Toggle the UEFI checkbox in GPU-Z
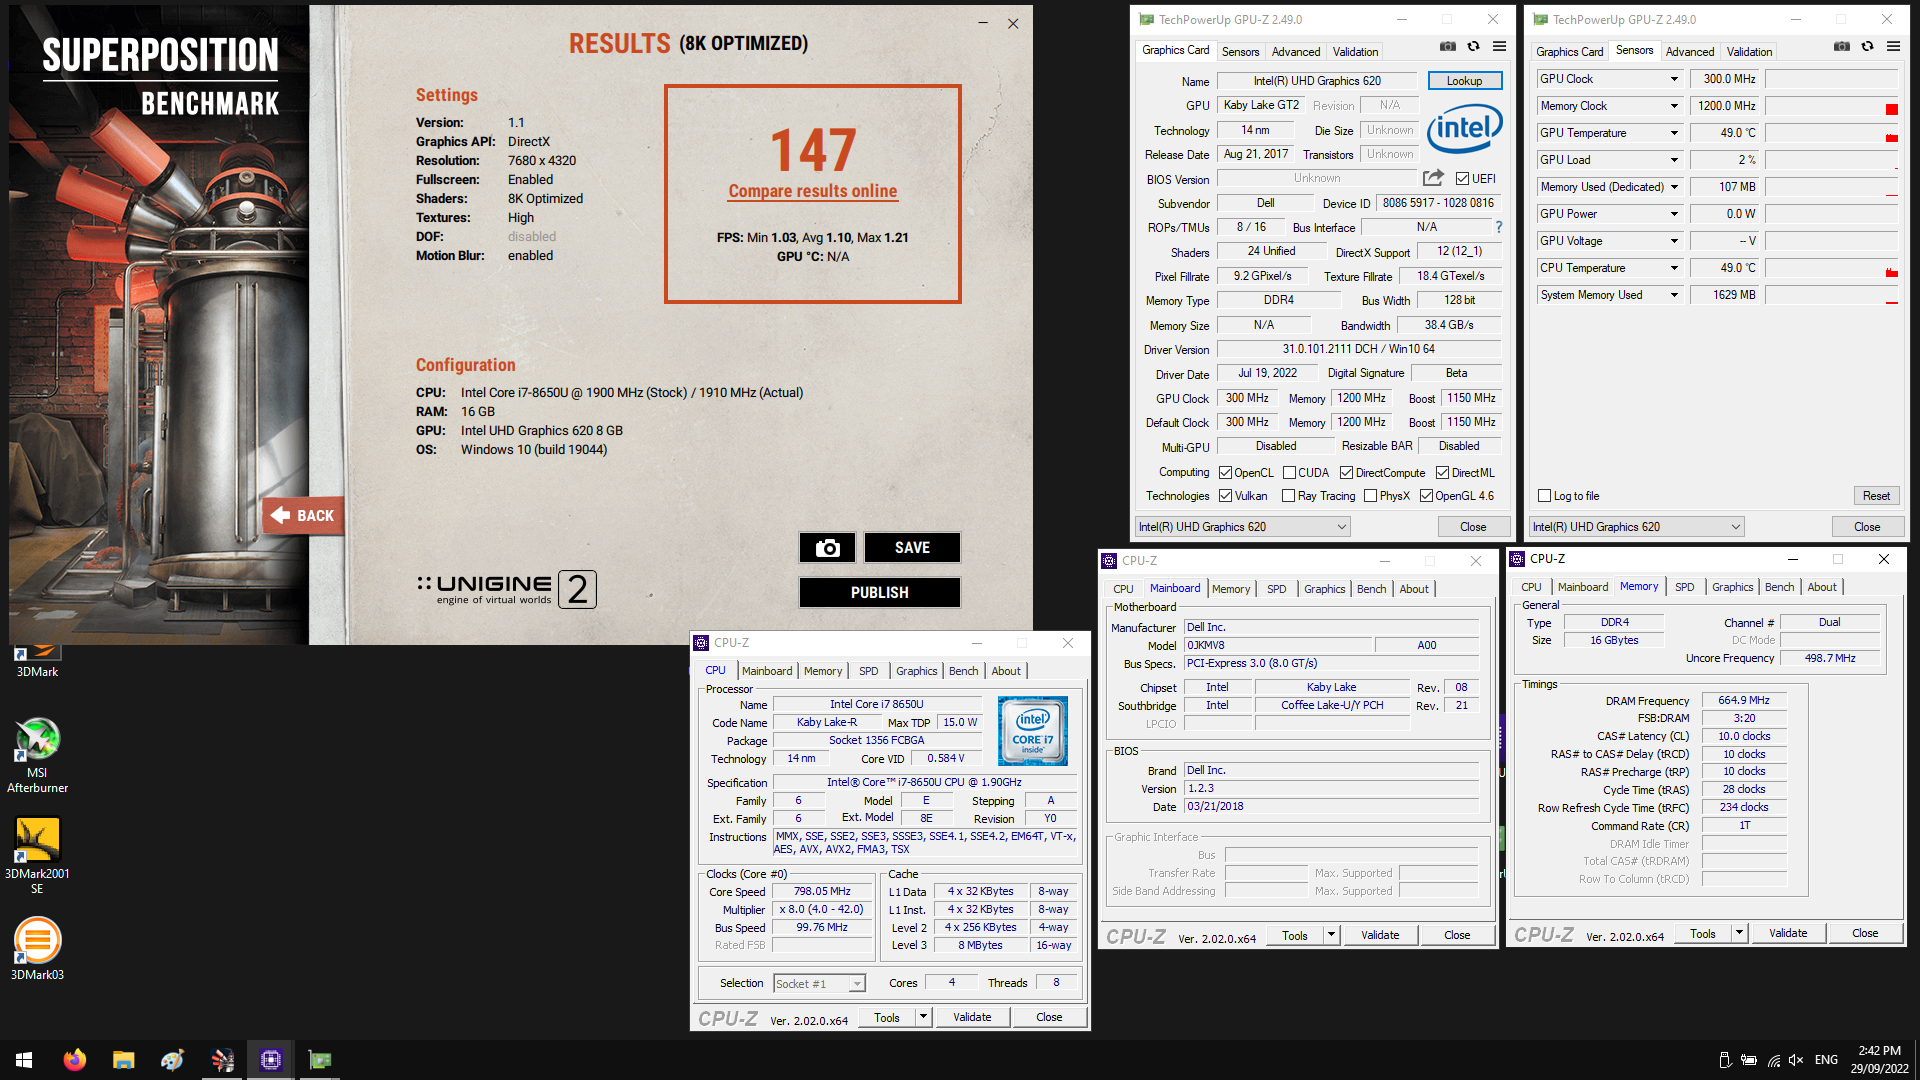Image resolution: width=1920 pixels, height=1080 pixels. tap(1462, 179)
